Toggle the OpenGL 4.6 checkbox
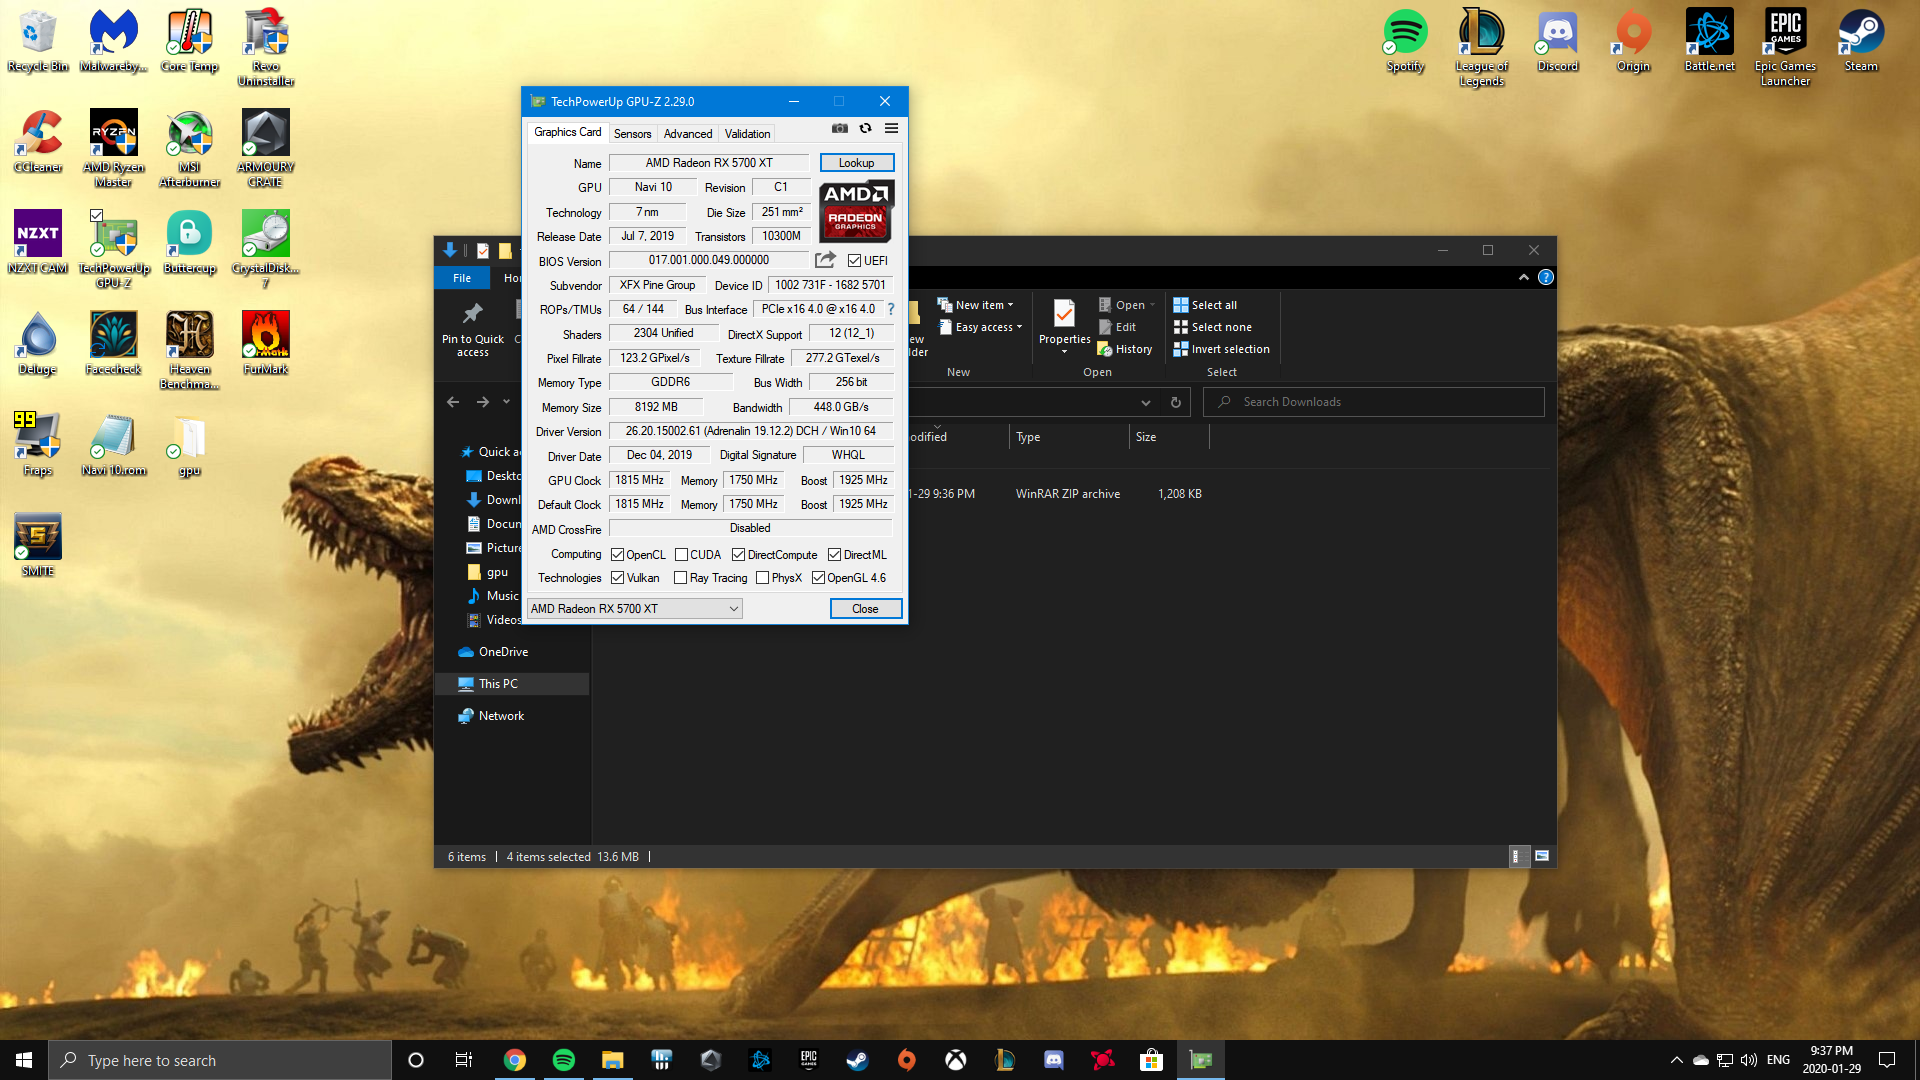Image resolution: width=1920 pixels, height=1080 pixels. click(x=818, y=578)
